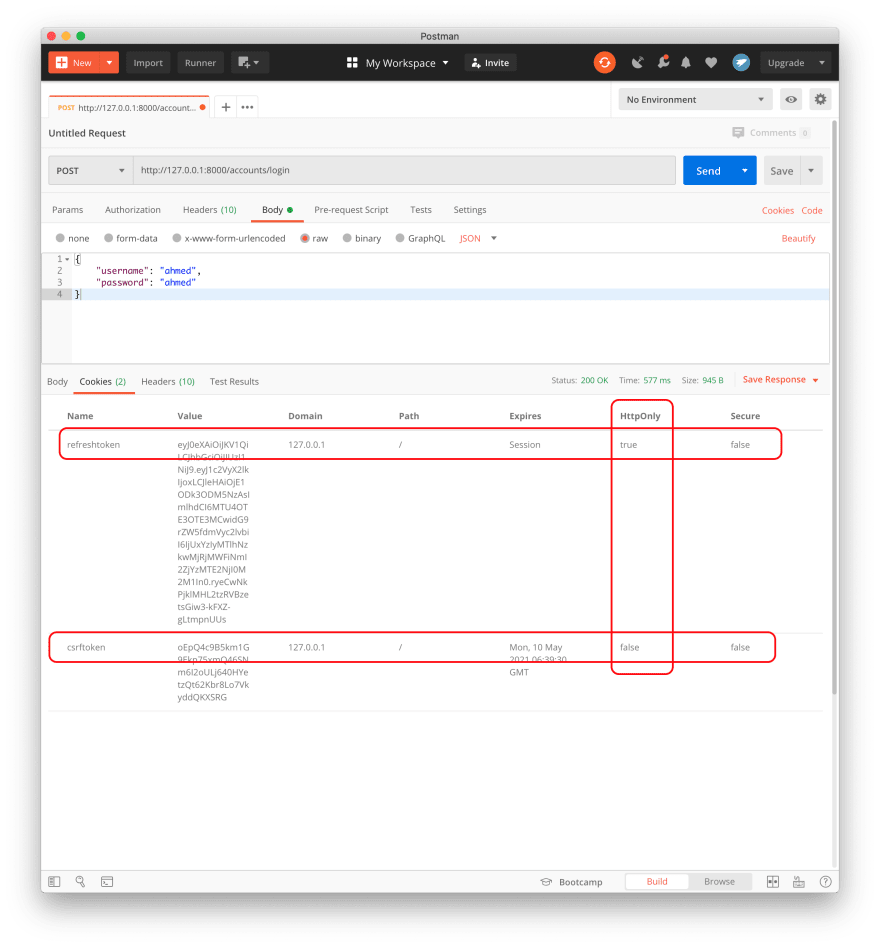Click the environment quick look eye icon
This screenshot has width=880, height=947.
tap(791, 99)
